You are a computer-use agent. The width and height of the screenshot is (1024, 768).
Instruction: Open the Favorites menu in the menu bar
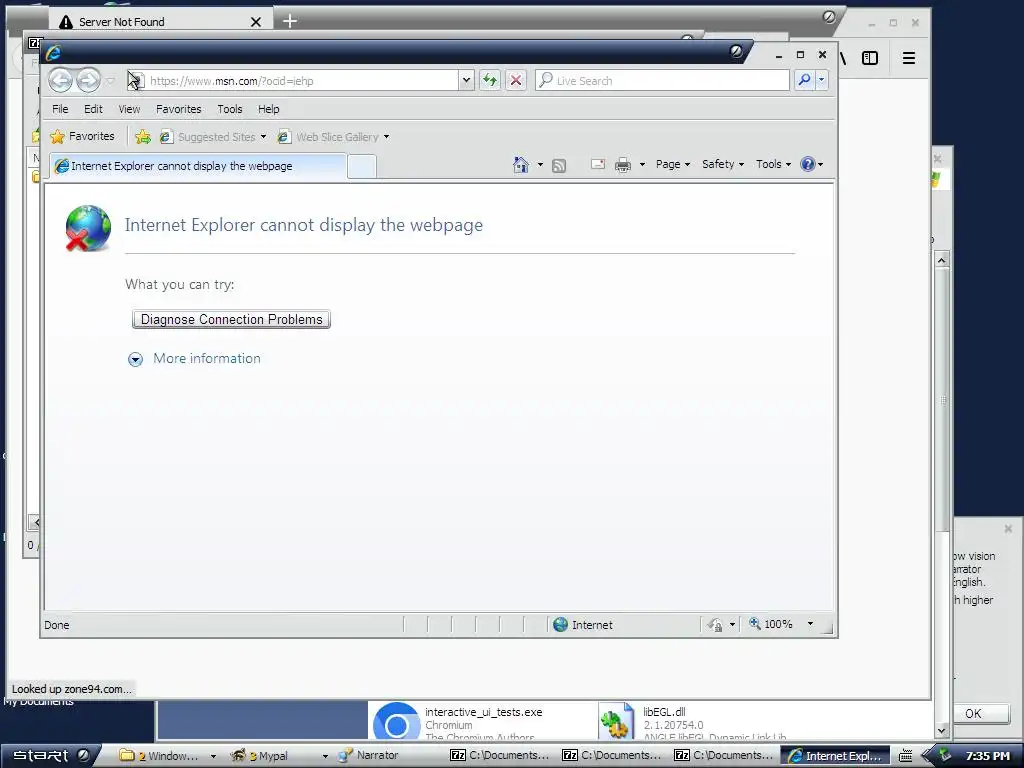178,109
